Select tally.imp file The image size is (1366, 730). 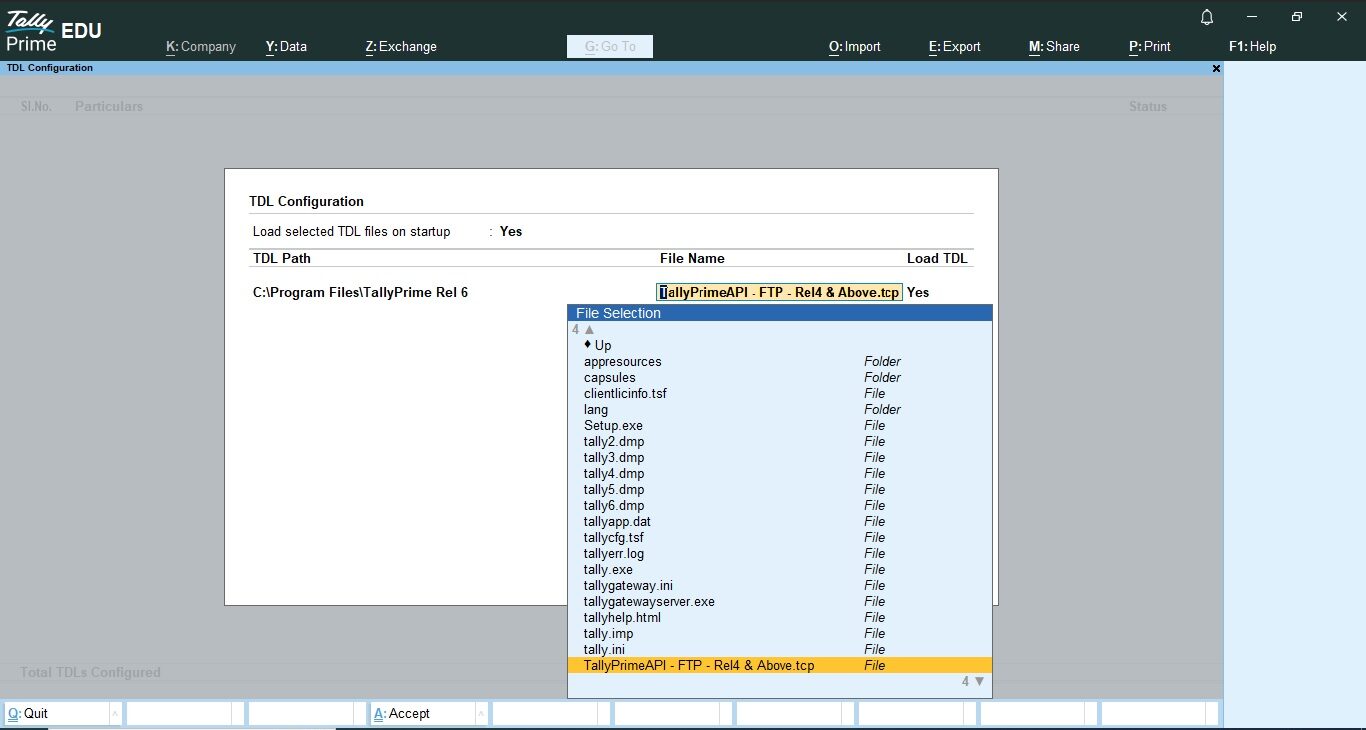(x=779, y=633)
